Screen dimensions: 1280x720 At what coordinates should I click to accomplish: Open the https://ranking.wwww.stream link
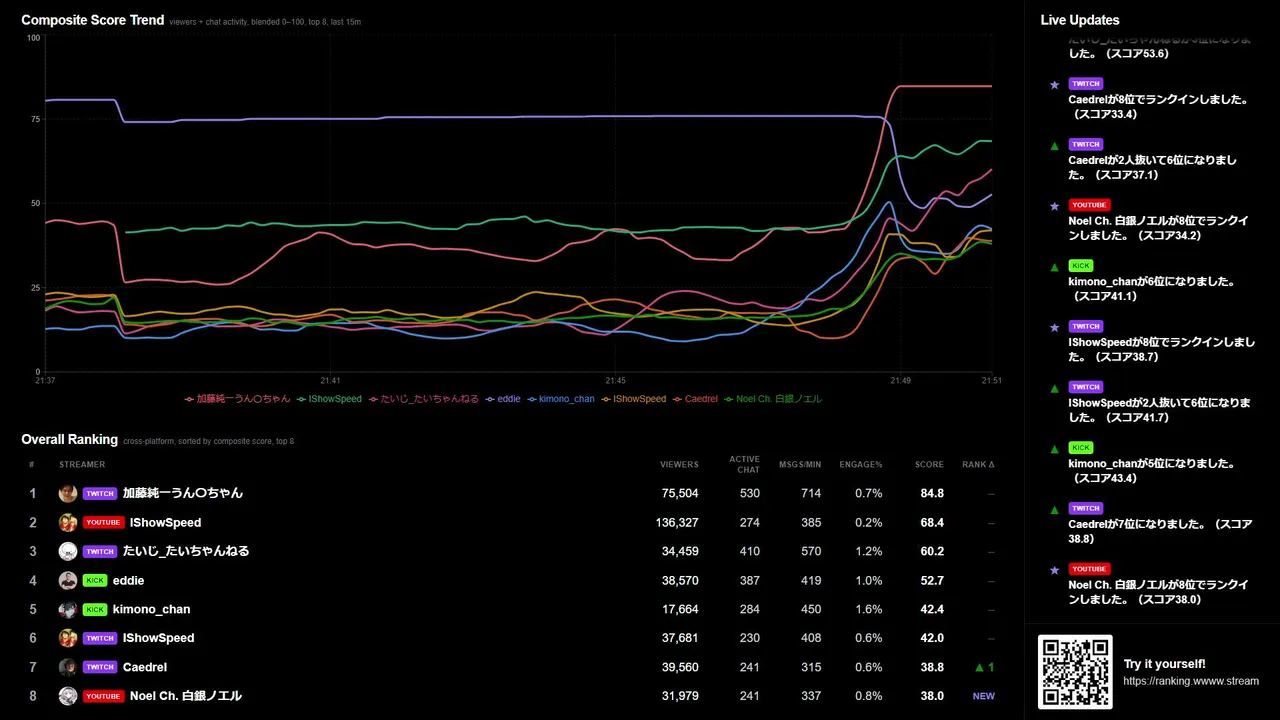pyautogui.click(x=1191, y=681)
